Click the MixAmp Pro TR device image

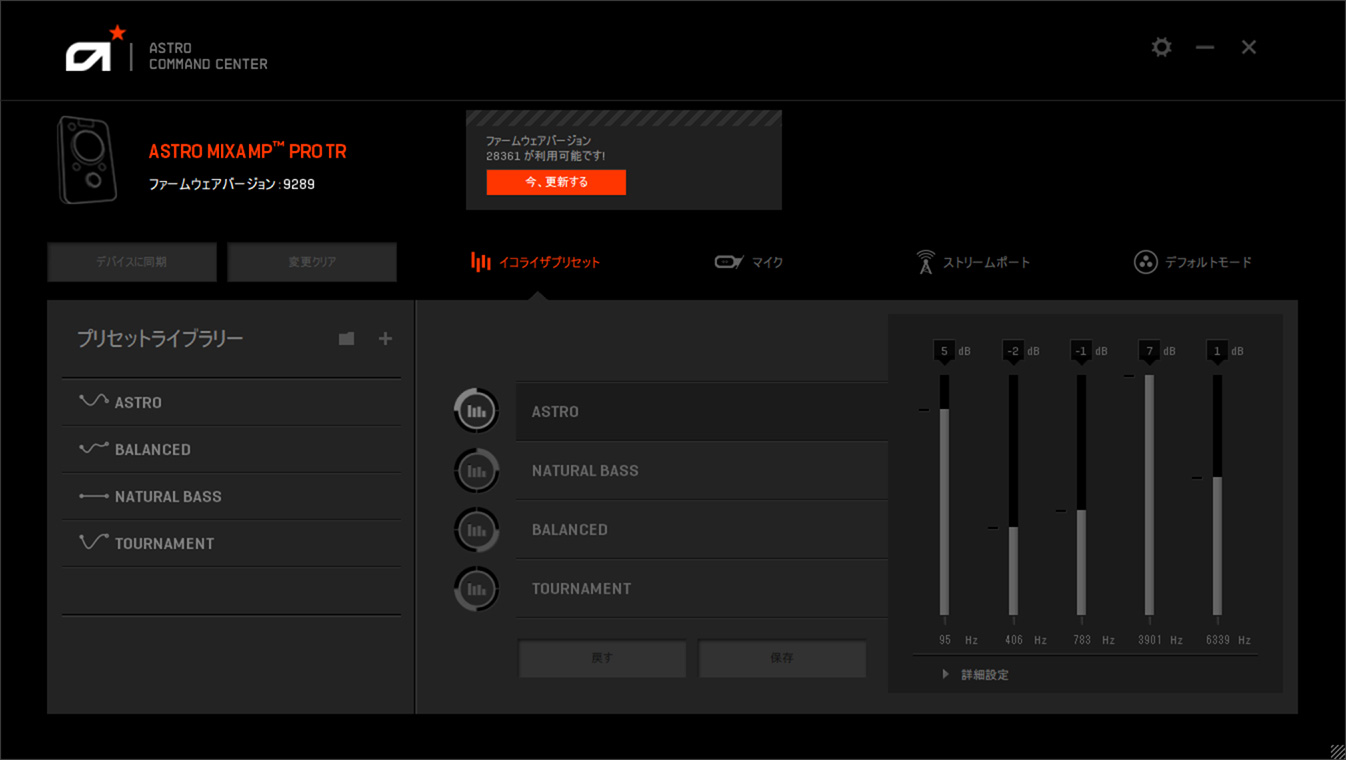(x=87, y=160)
